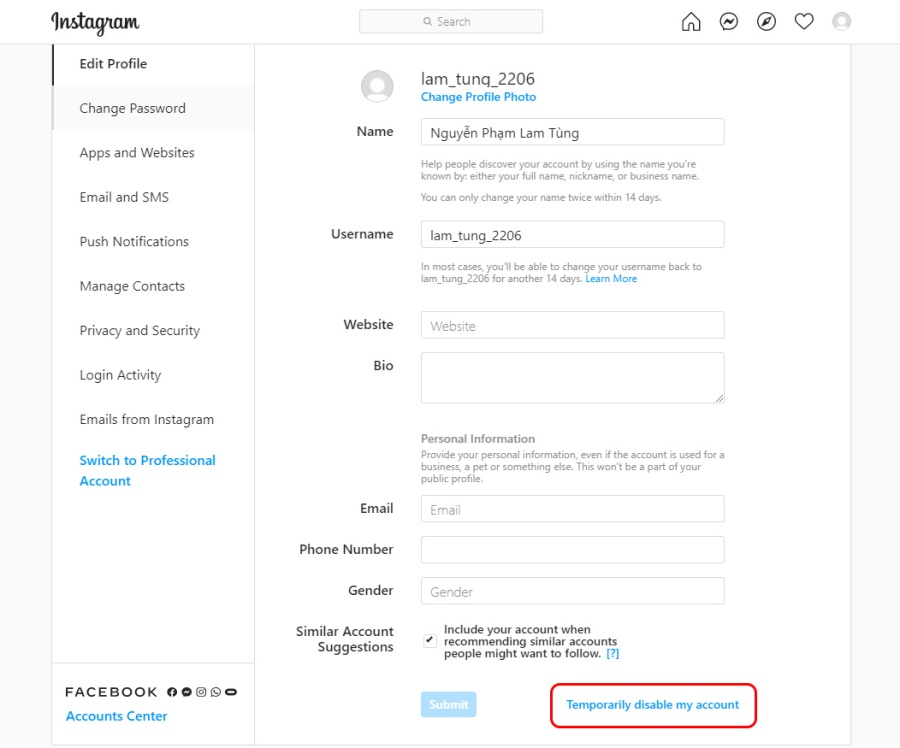The width and height of the screenshot is (900, 748).
Task: Select Privacy and Security in sidebar
Action: (x=140, y=330)
